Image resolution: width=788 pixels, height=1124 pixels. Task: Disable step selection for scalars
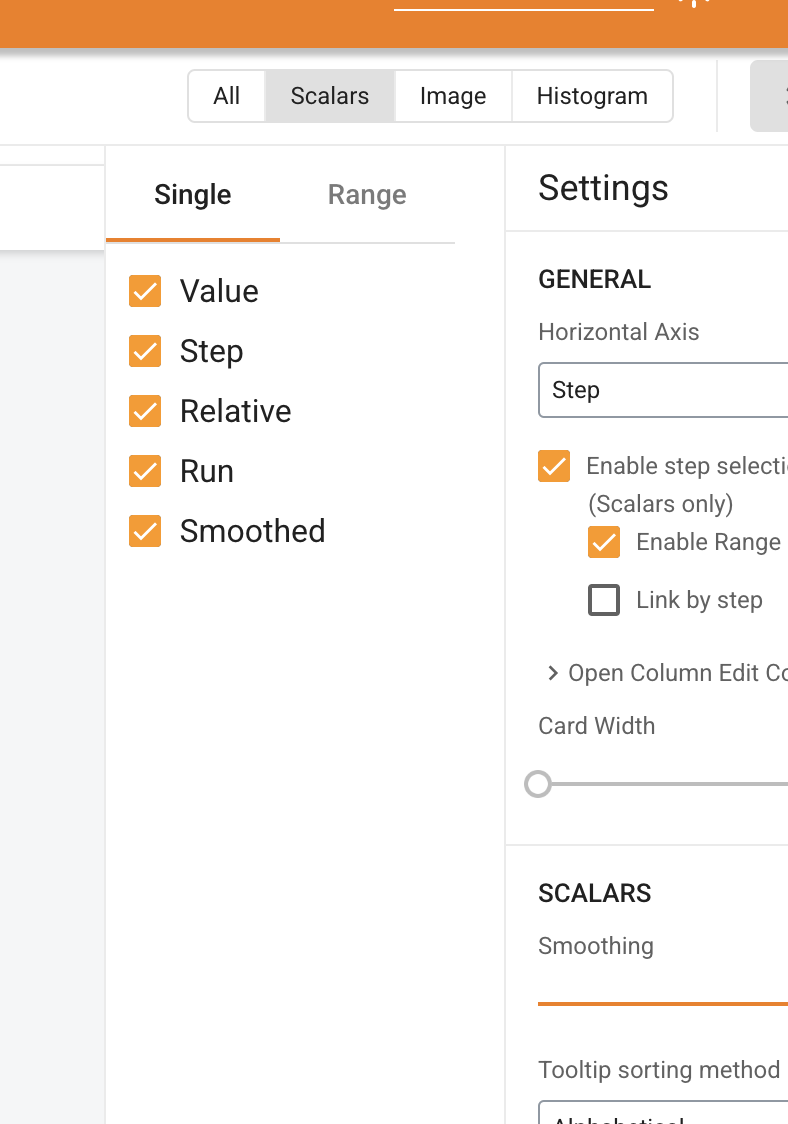pos(553,466)
